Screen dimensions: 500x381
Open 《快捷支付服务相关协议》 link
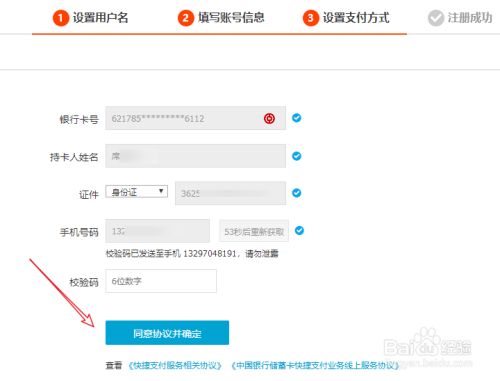pos(175,366)
